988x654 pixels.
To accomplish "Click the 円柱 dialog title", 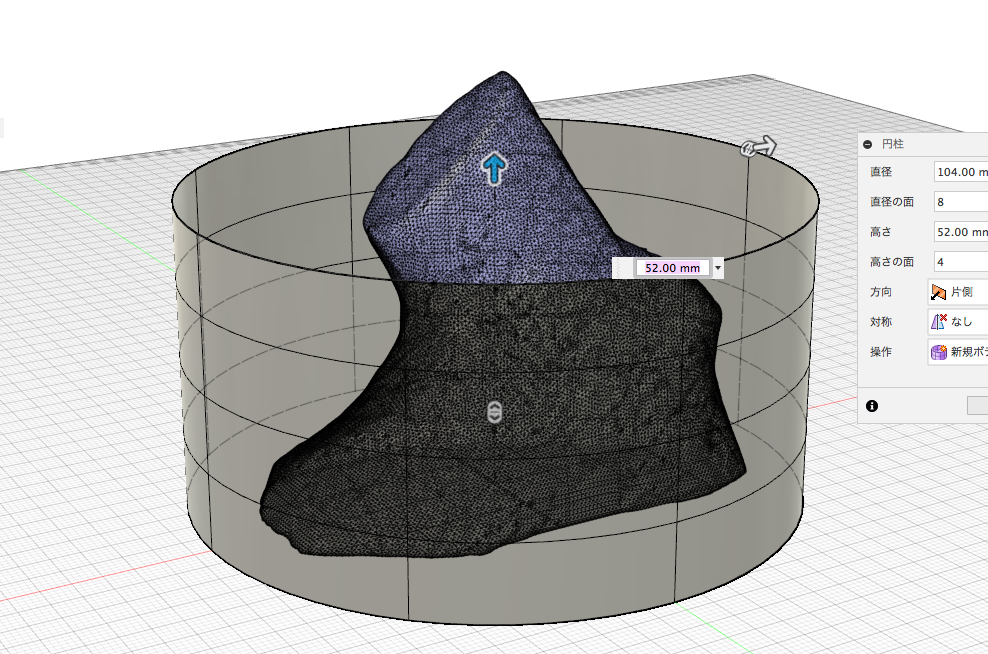I will (893, 144).
